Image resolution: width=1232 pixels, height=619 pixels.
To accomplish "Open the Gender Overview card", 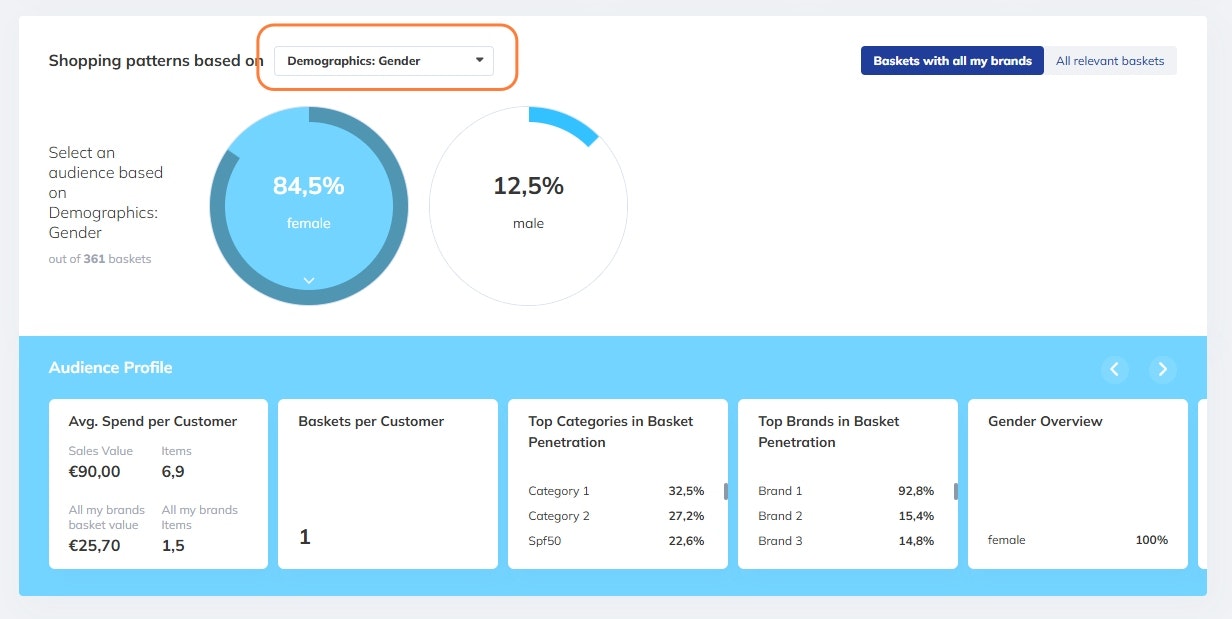I will (x=1077, y=484).
